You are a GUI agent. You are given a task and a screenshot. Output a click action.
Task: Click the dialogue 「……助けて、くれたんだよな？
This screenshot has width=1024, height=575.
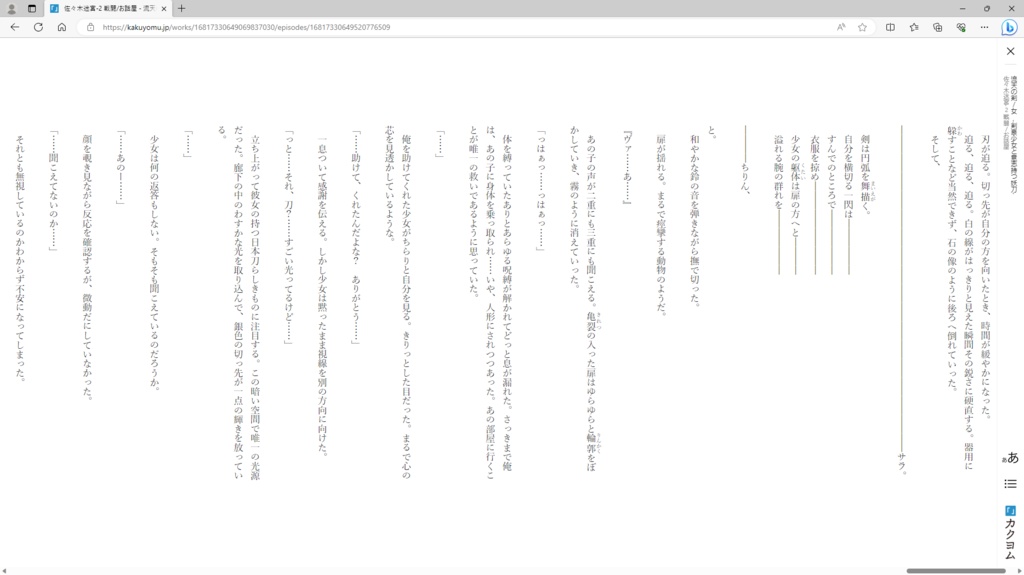[x=356, y=237]
